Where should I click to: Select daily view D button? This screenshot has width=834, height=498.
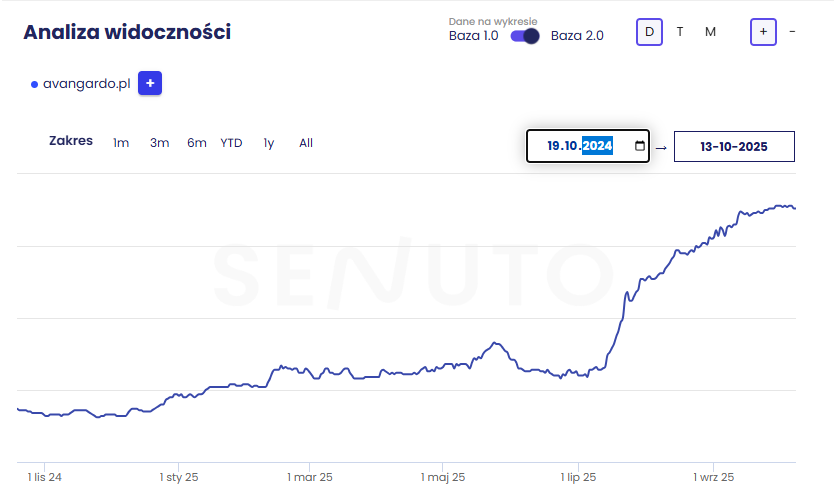point(649,32)
